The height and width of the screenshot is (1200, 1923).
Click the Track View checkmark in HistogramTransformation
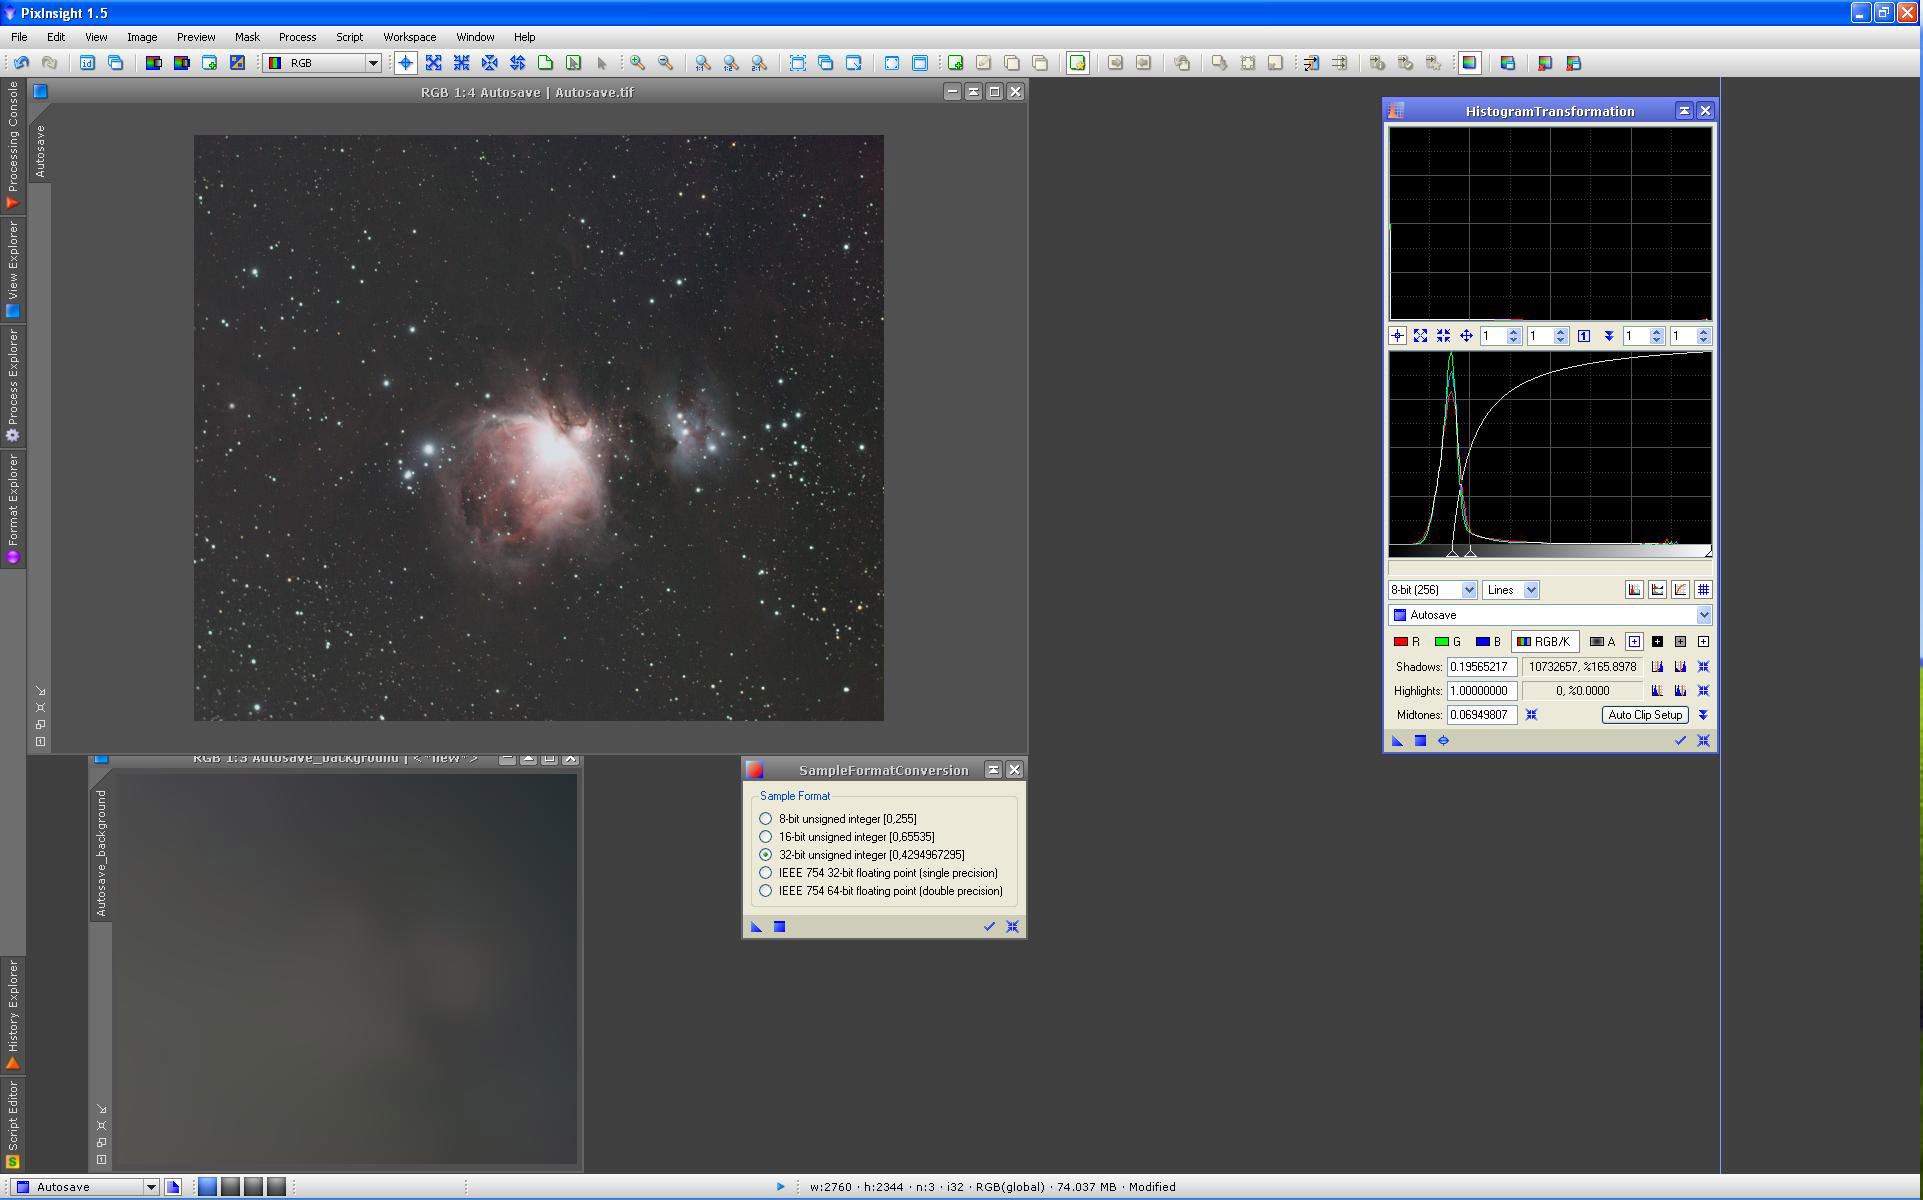tap(1680, 741)
